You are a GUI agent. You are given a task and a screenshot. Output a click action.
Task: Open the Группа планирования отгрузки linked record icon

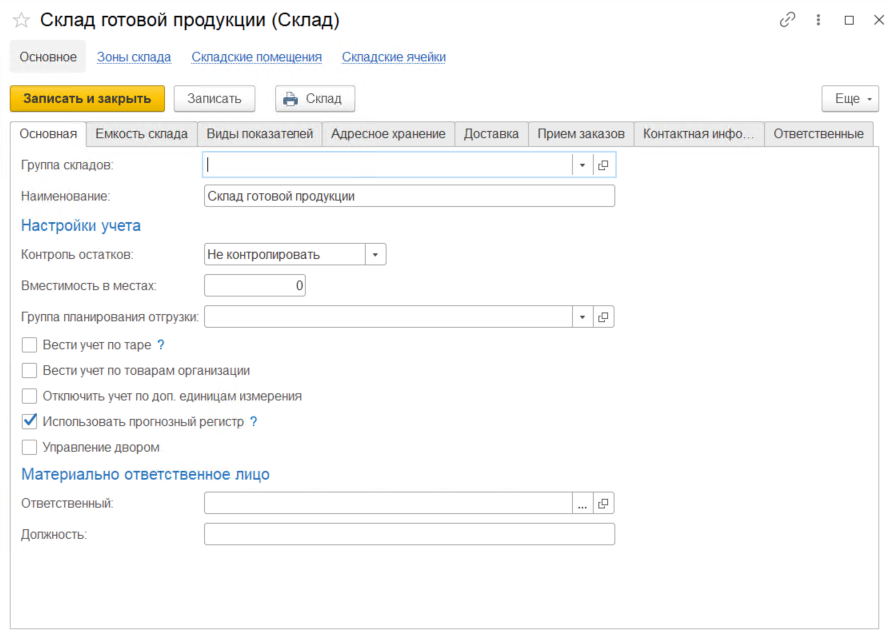[x=603, y=317]
